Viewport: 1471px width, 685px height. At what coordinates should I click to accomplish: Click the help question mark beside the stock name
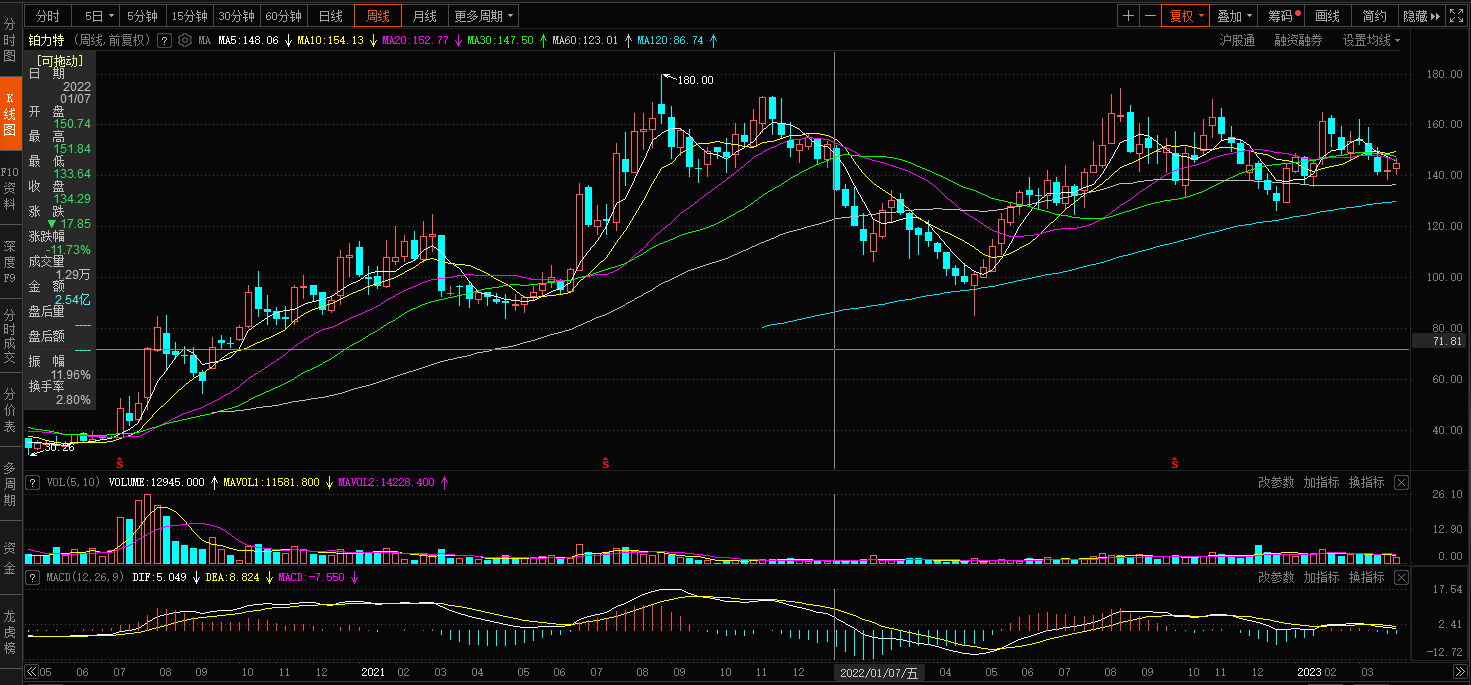[x=164, y=40]
